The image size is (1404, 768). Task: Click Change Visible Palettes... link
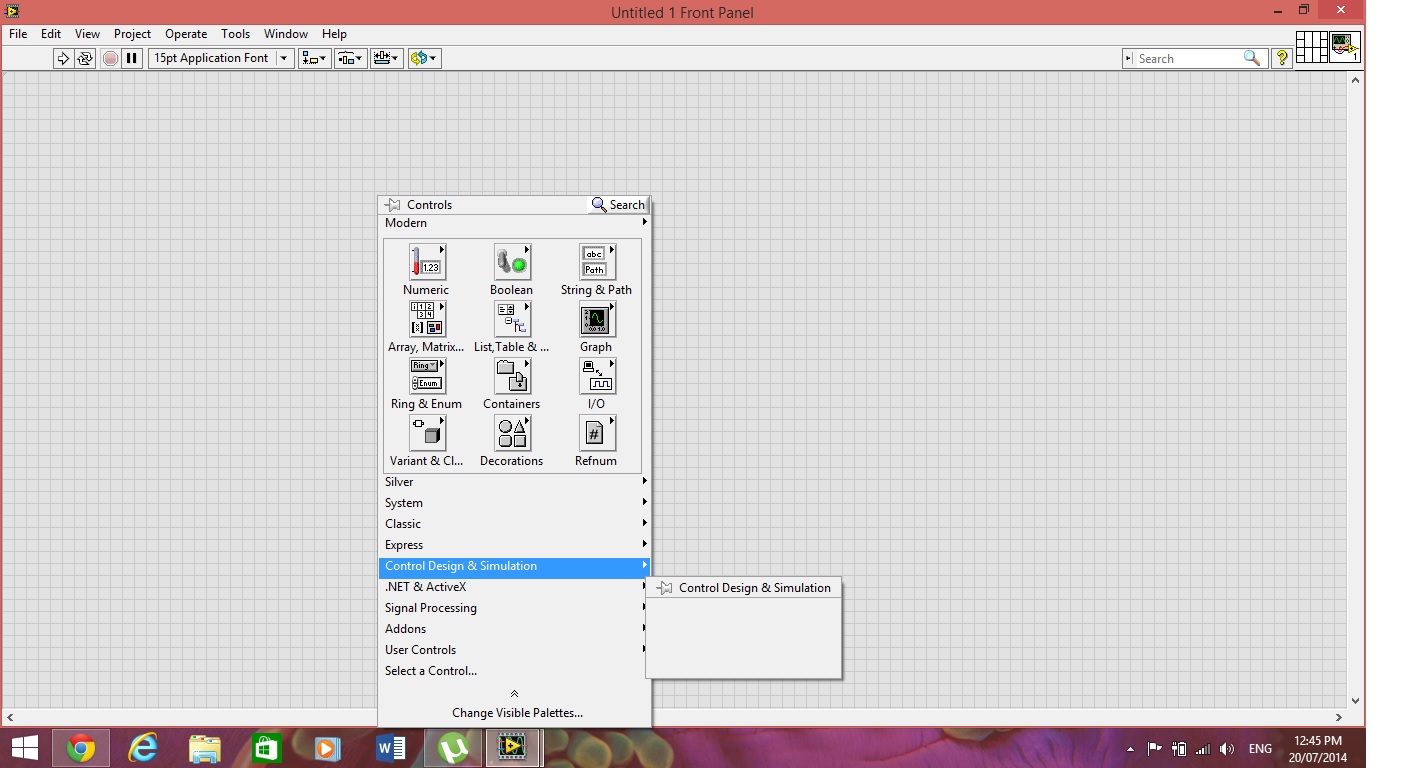pos(517,713)
